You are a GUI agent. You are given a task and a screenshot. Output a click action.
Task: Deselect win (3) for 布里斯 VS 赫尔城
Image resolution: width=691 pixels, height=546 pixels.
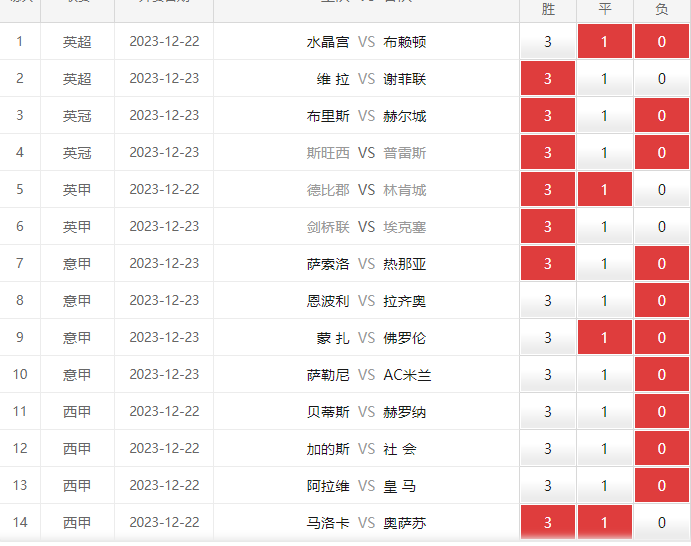pos(548,115)
